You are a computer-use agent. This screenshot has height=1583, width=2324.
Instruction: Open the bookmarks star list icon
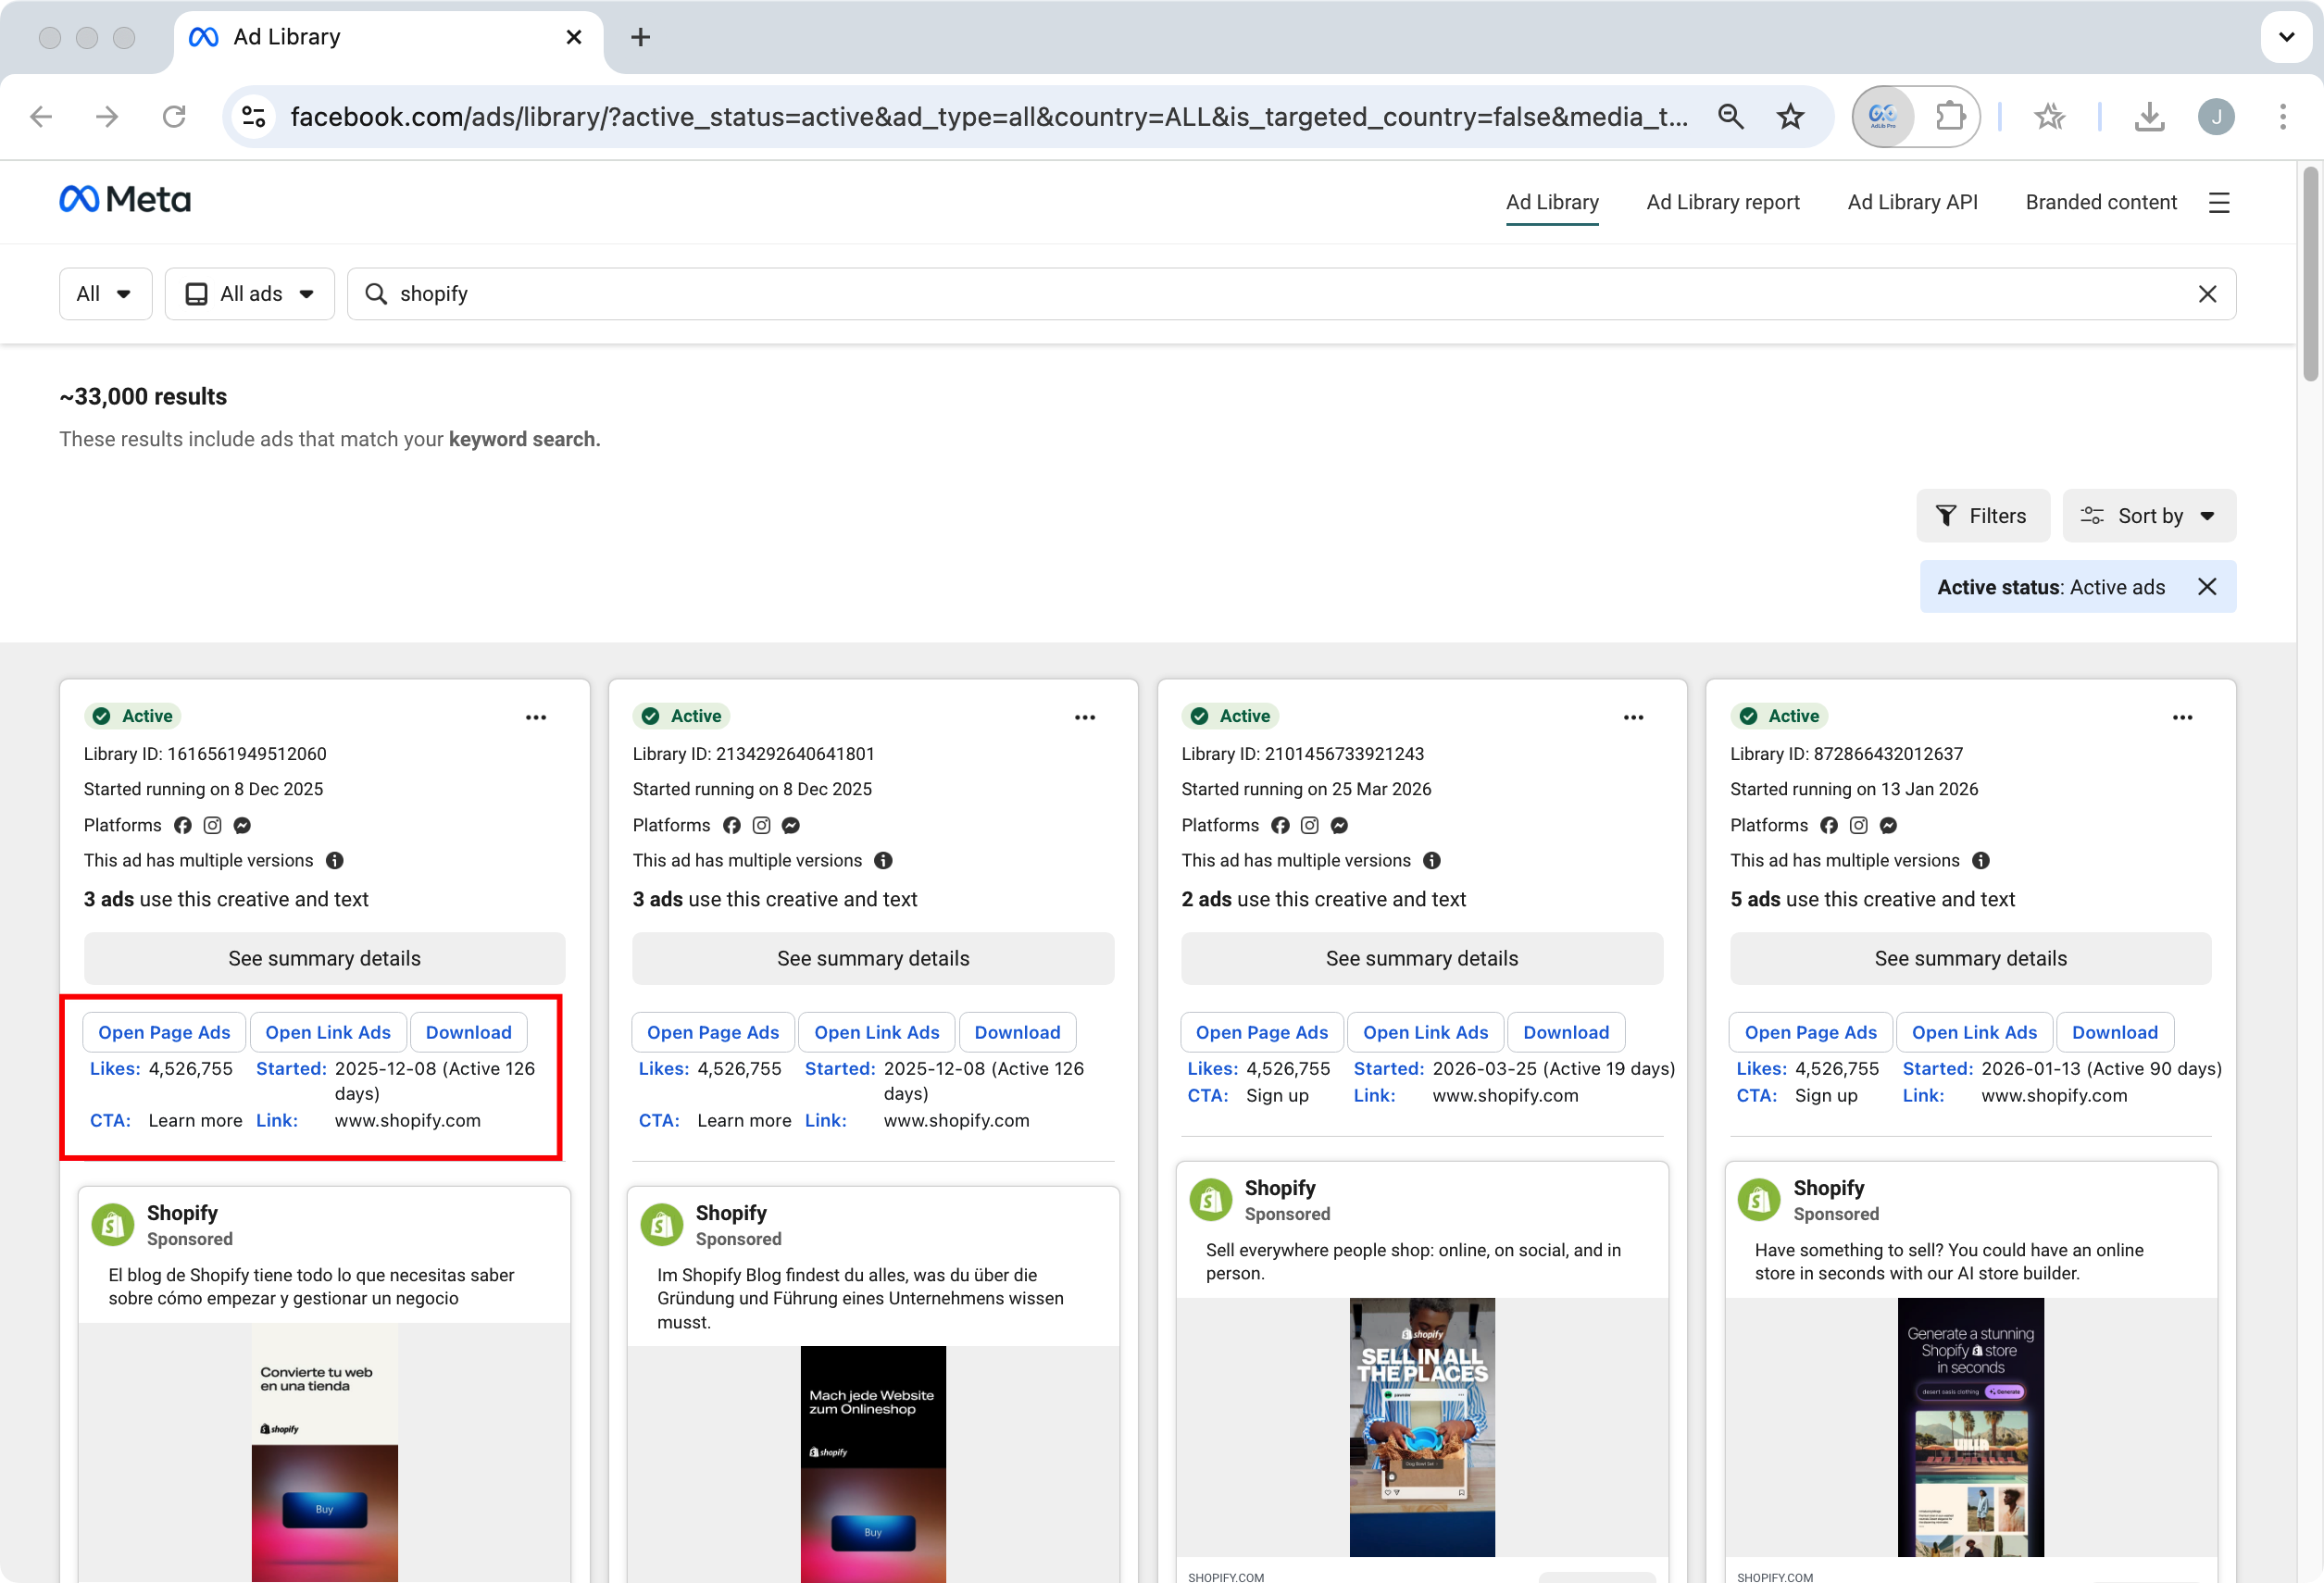[x=2050, y=117]
